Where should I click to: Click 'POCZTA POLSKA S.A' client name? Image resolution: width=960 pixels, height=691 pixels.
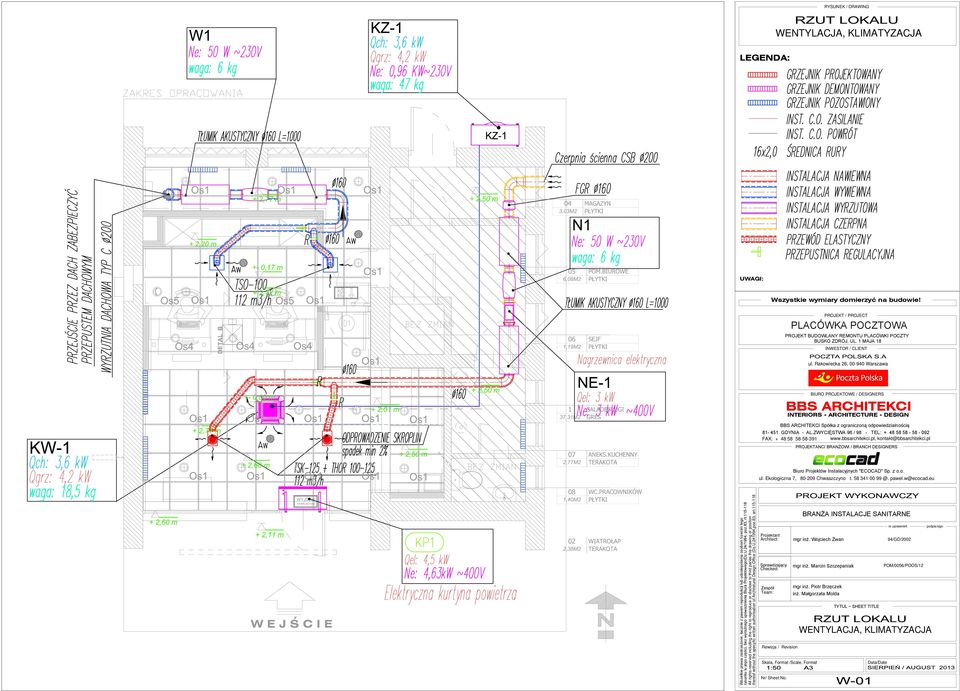[x=848, y=356]
